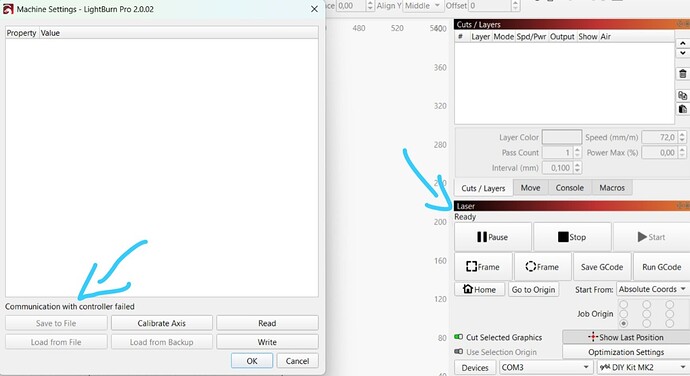The width and height of the screenshot is (690, 376).
Task: Click the copy layer settings icon
Action: coord(683,95)
